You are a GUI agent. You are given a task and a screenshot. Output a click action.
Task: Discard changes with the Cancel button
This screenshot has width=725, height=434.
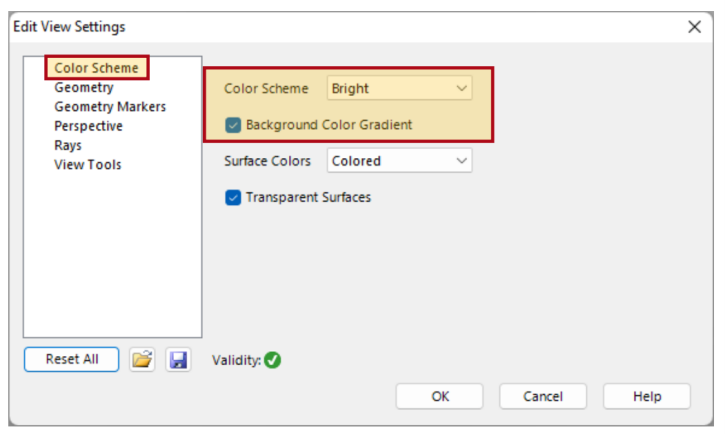tap(543, 396)
